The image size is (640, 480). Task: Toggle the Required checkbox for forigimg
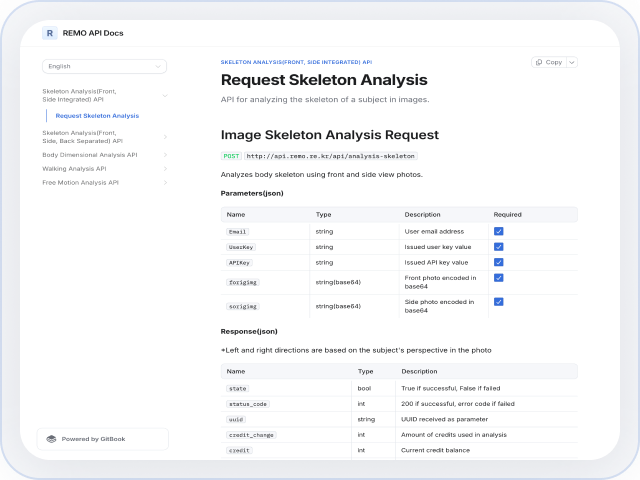pyautogui.click(x=498, y=278)
